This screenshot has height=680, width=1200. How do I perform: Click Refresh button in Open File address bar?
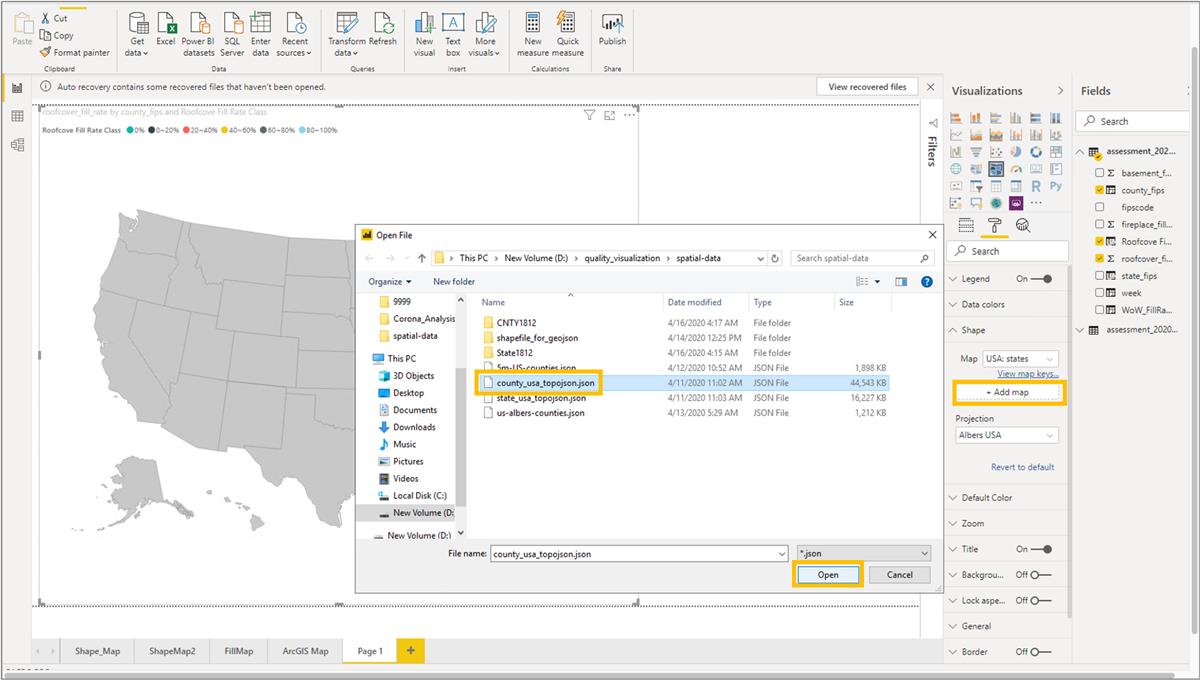[776, 258]
